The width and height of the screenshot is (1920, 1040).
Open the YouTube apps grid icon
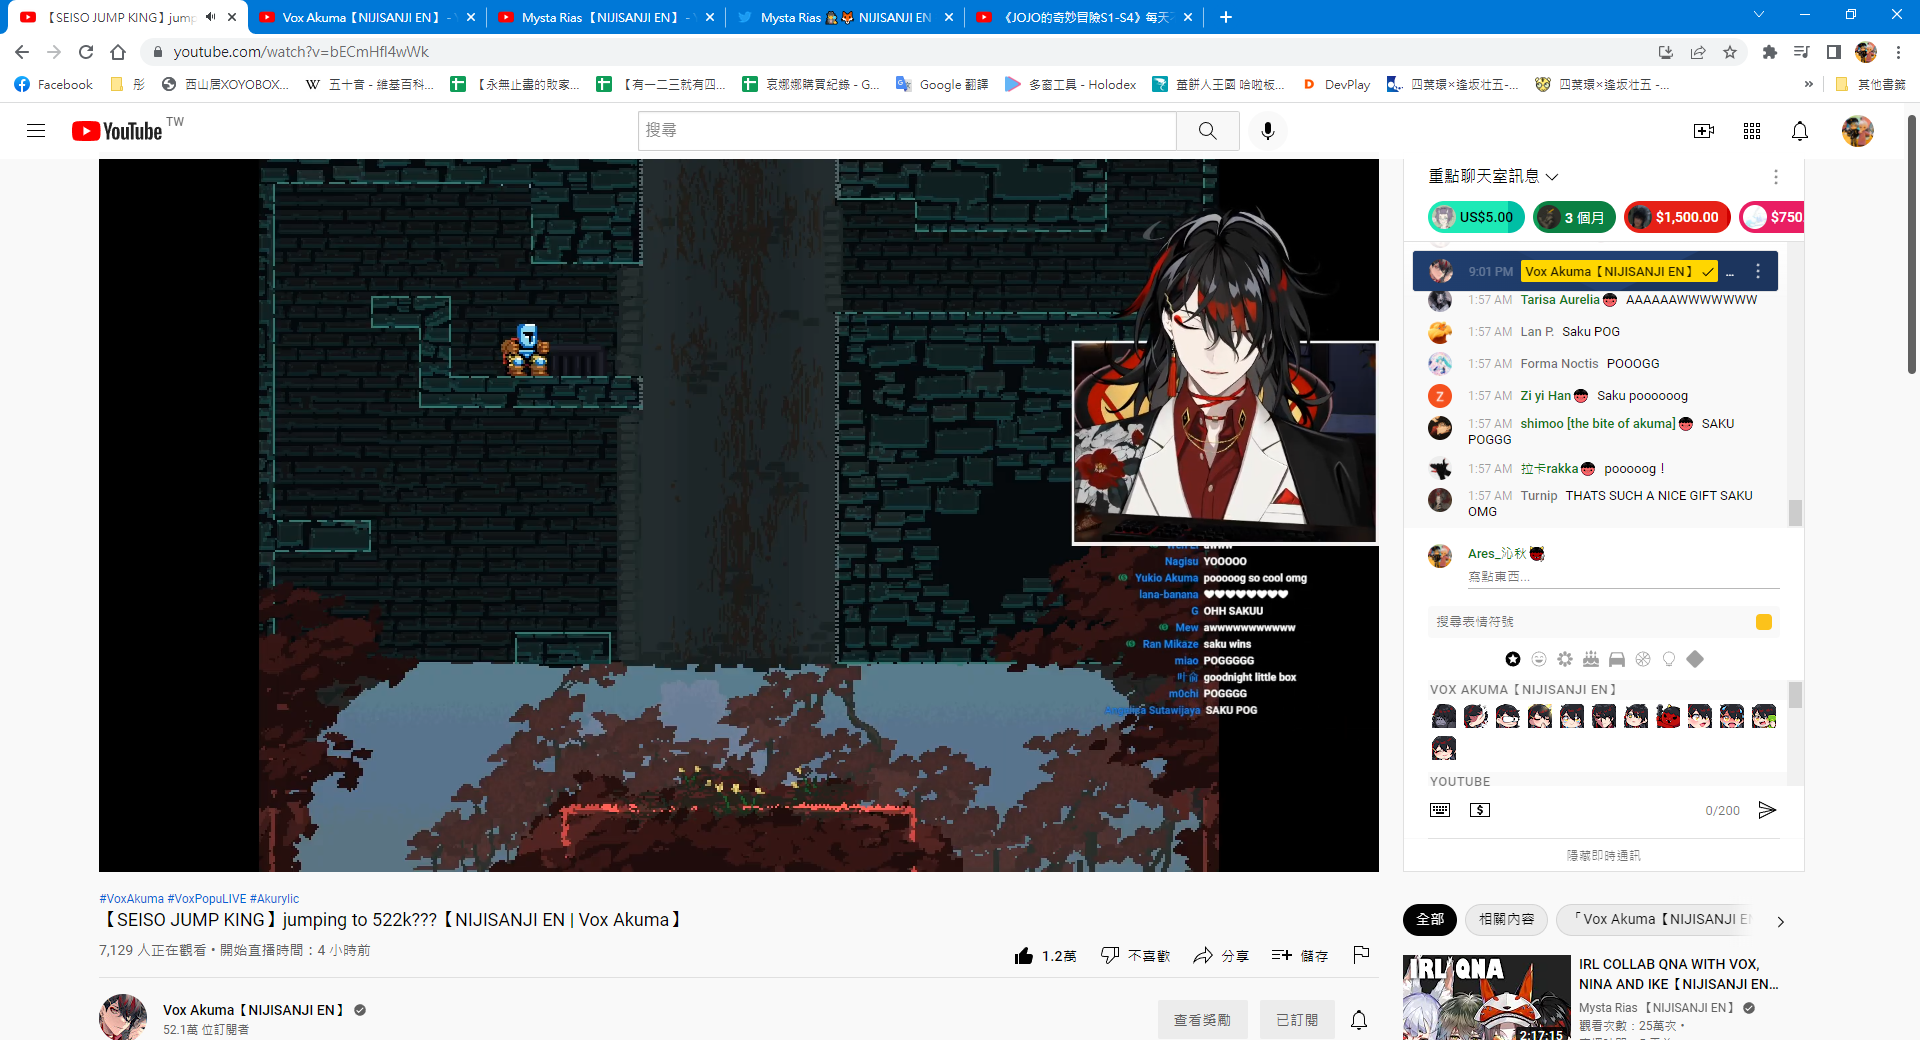1752,131
